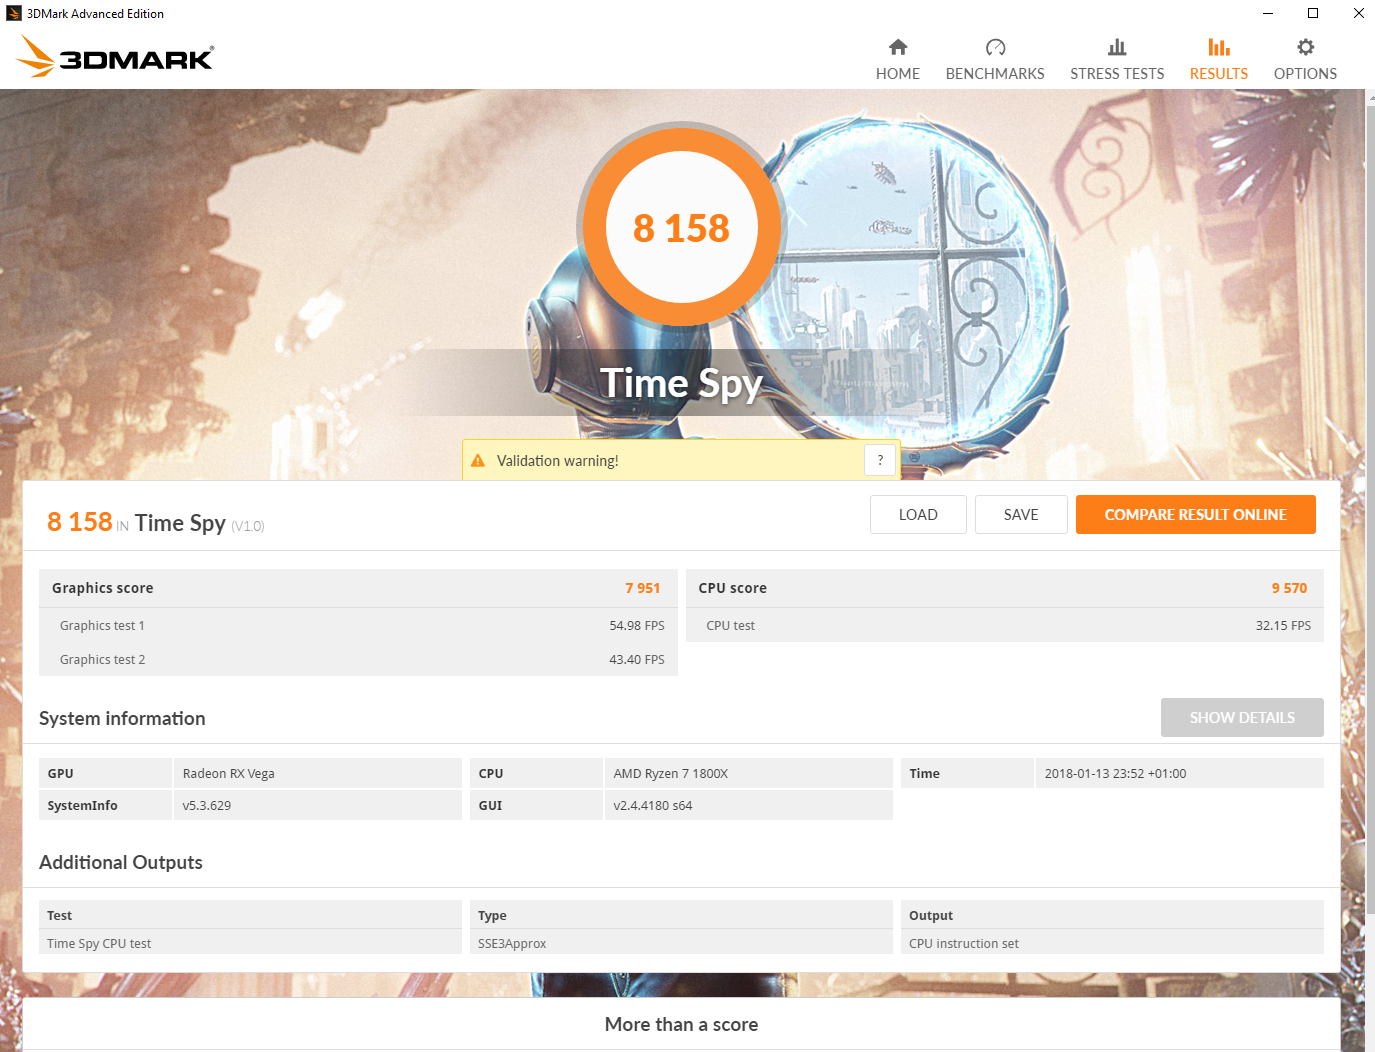Click CPU test value 32.15 FPS
Screen dimensions: 1375x1052
1283,626
